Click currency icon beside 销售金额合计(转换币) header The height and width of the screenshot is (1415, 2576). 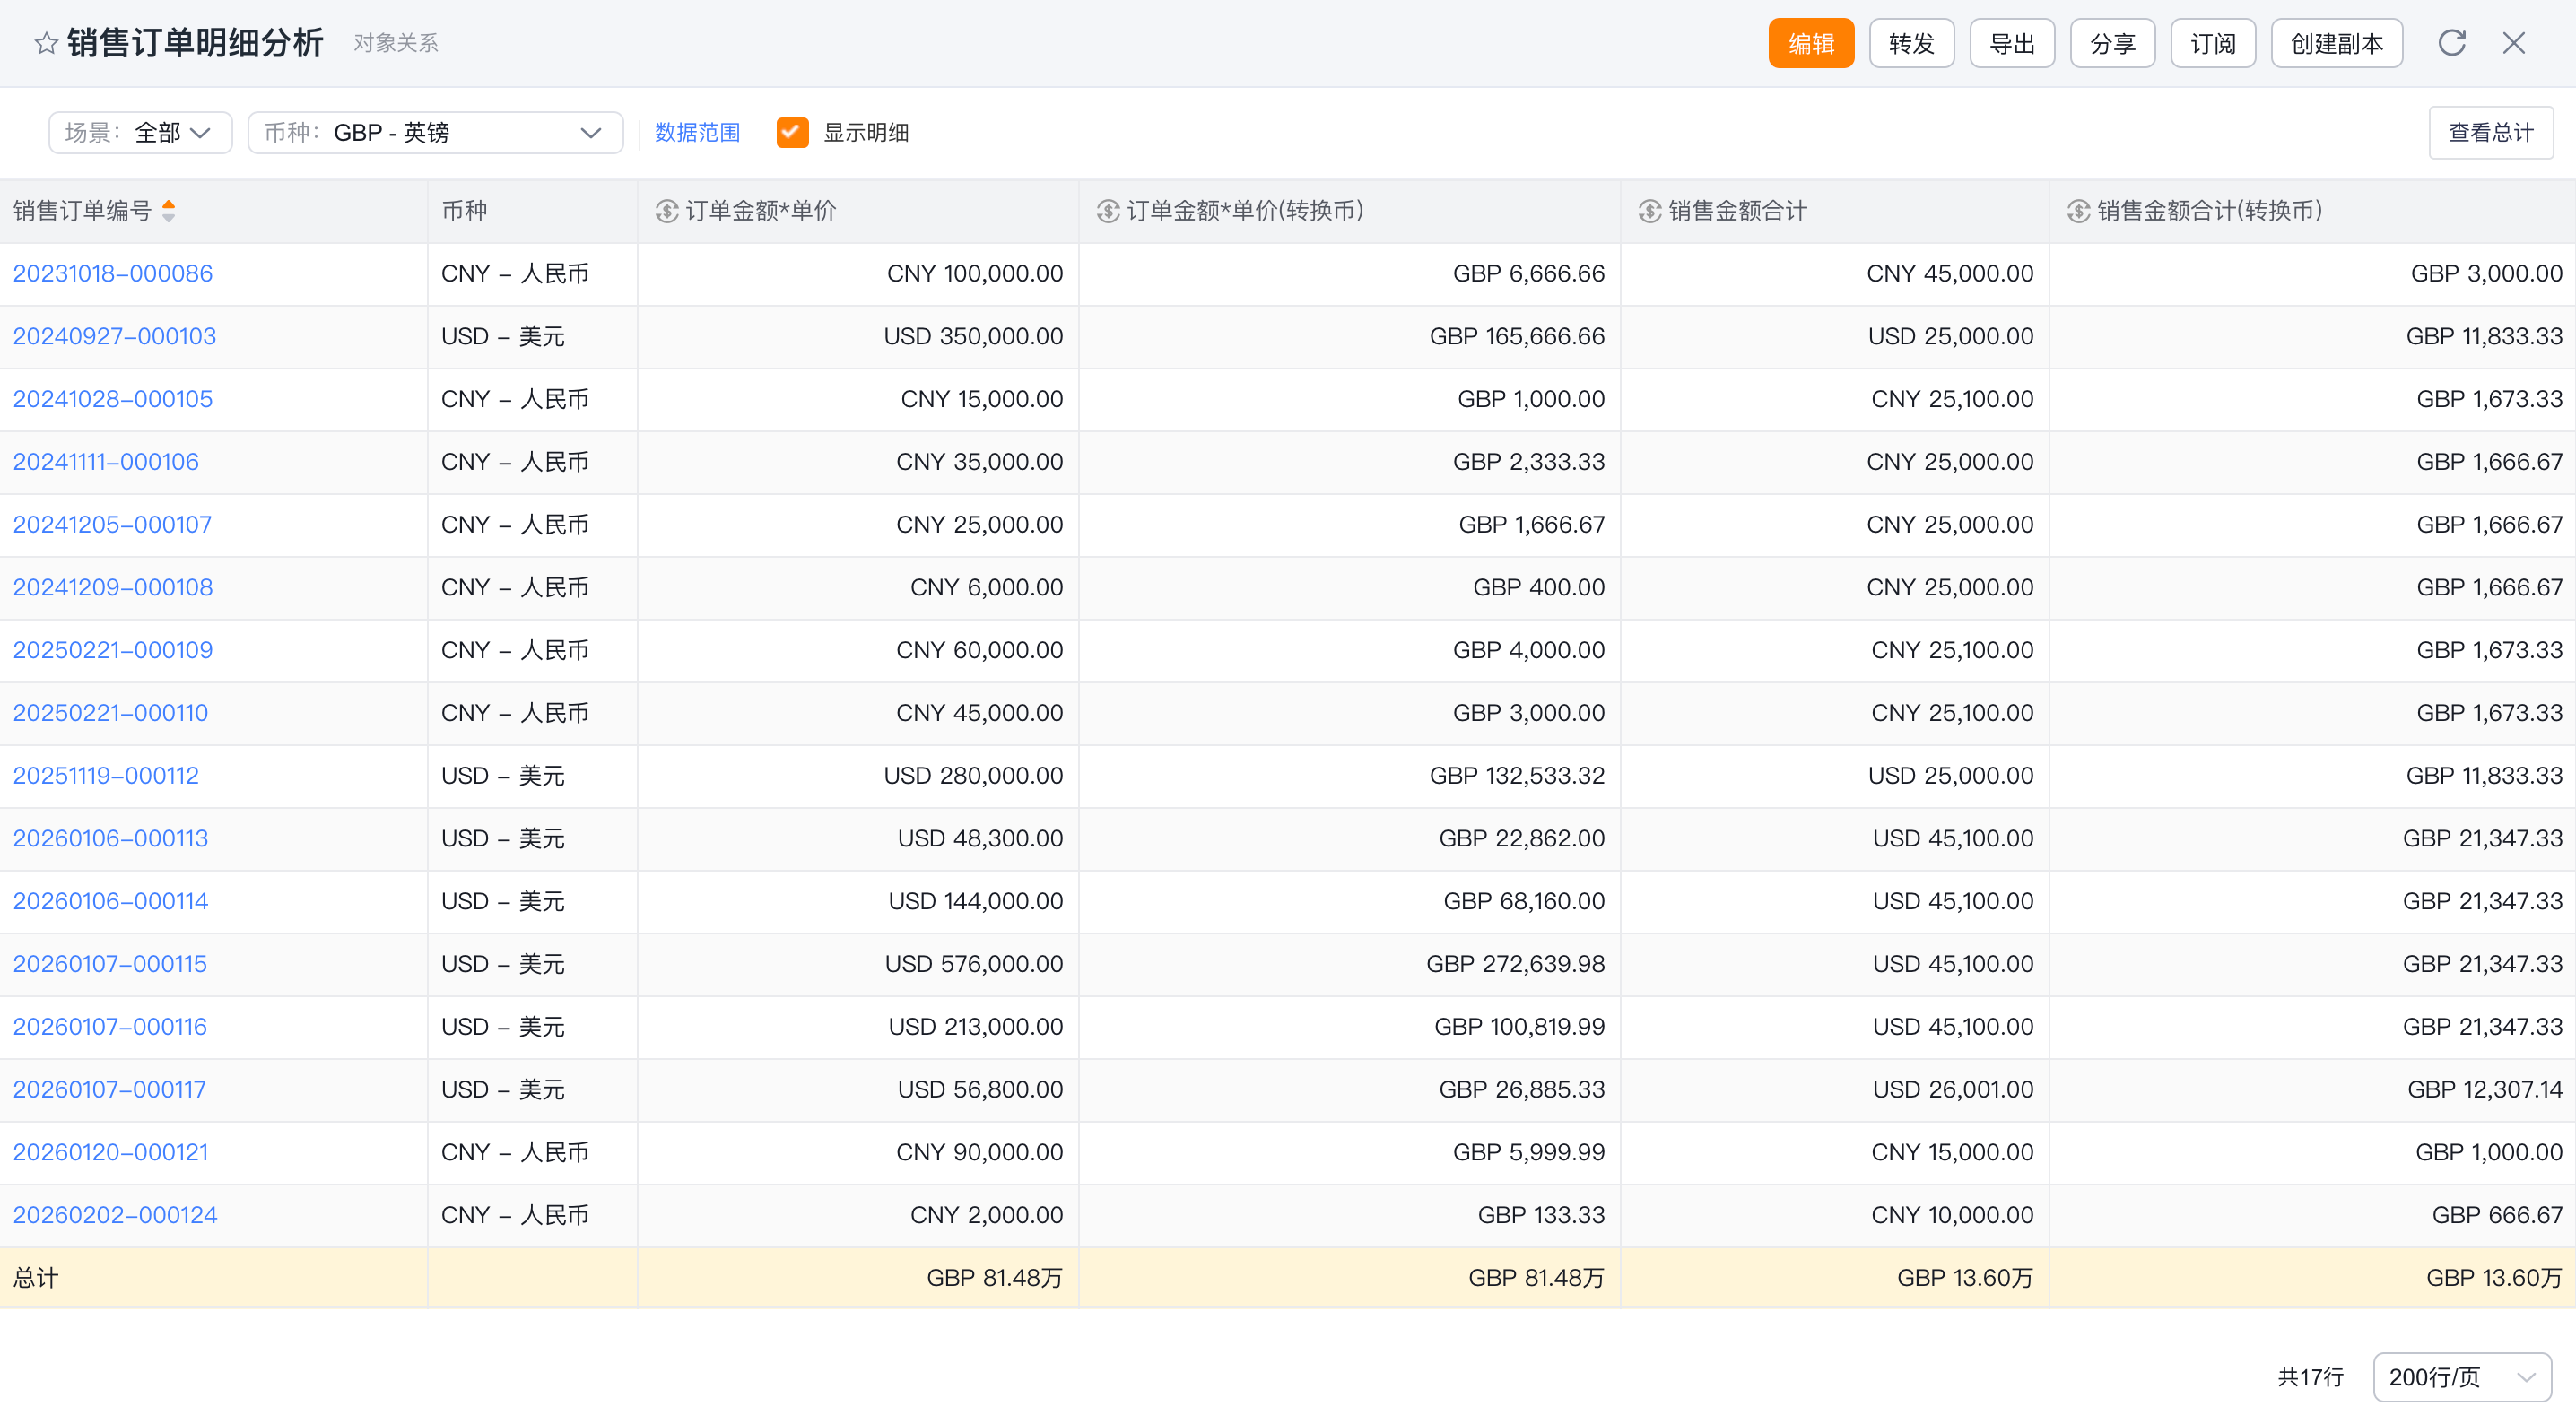tap(2079, 211)
